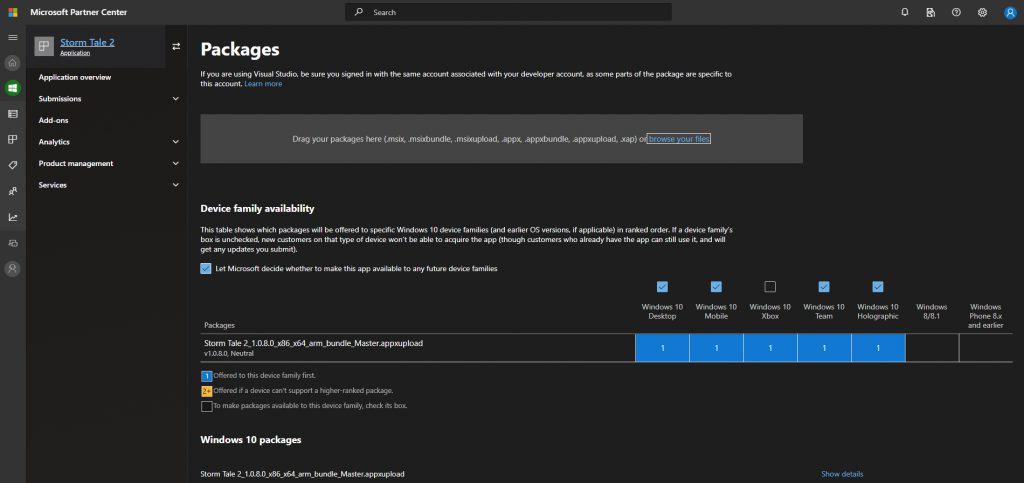The height and width of the screenshot is (483, 1024).
Task: Open the user account avatar
Action: pyautogui.click(x=1009, y=12)
